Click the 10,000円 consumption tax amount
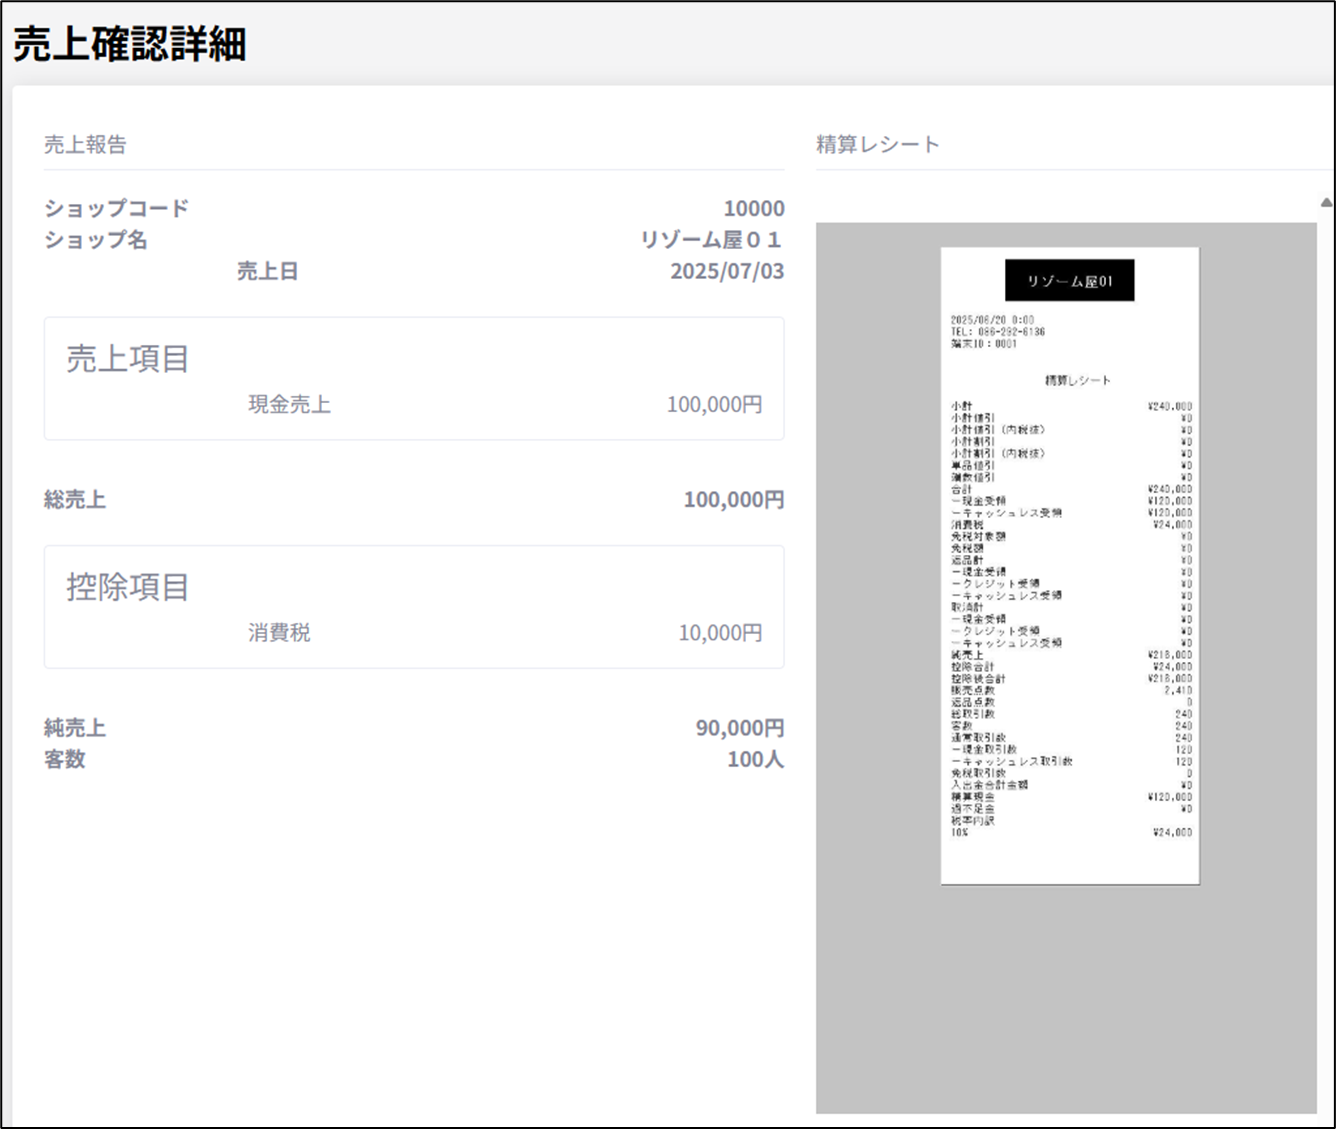Image resolution: width=1336 pixels, height=1129 pixels. 720,633
